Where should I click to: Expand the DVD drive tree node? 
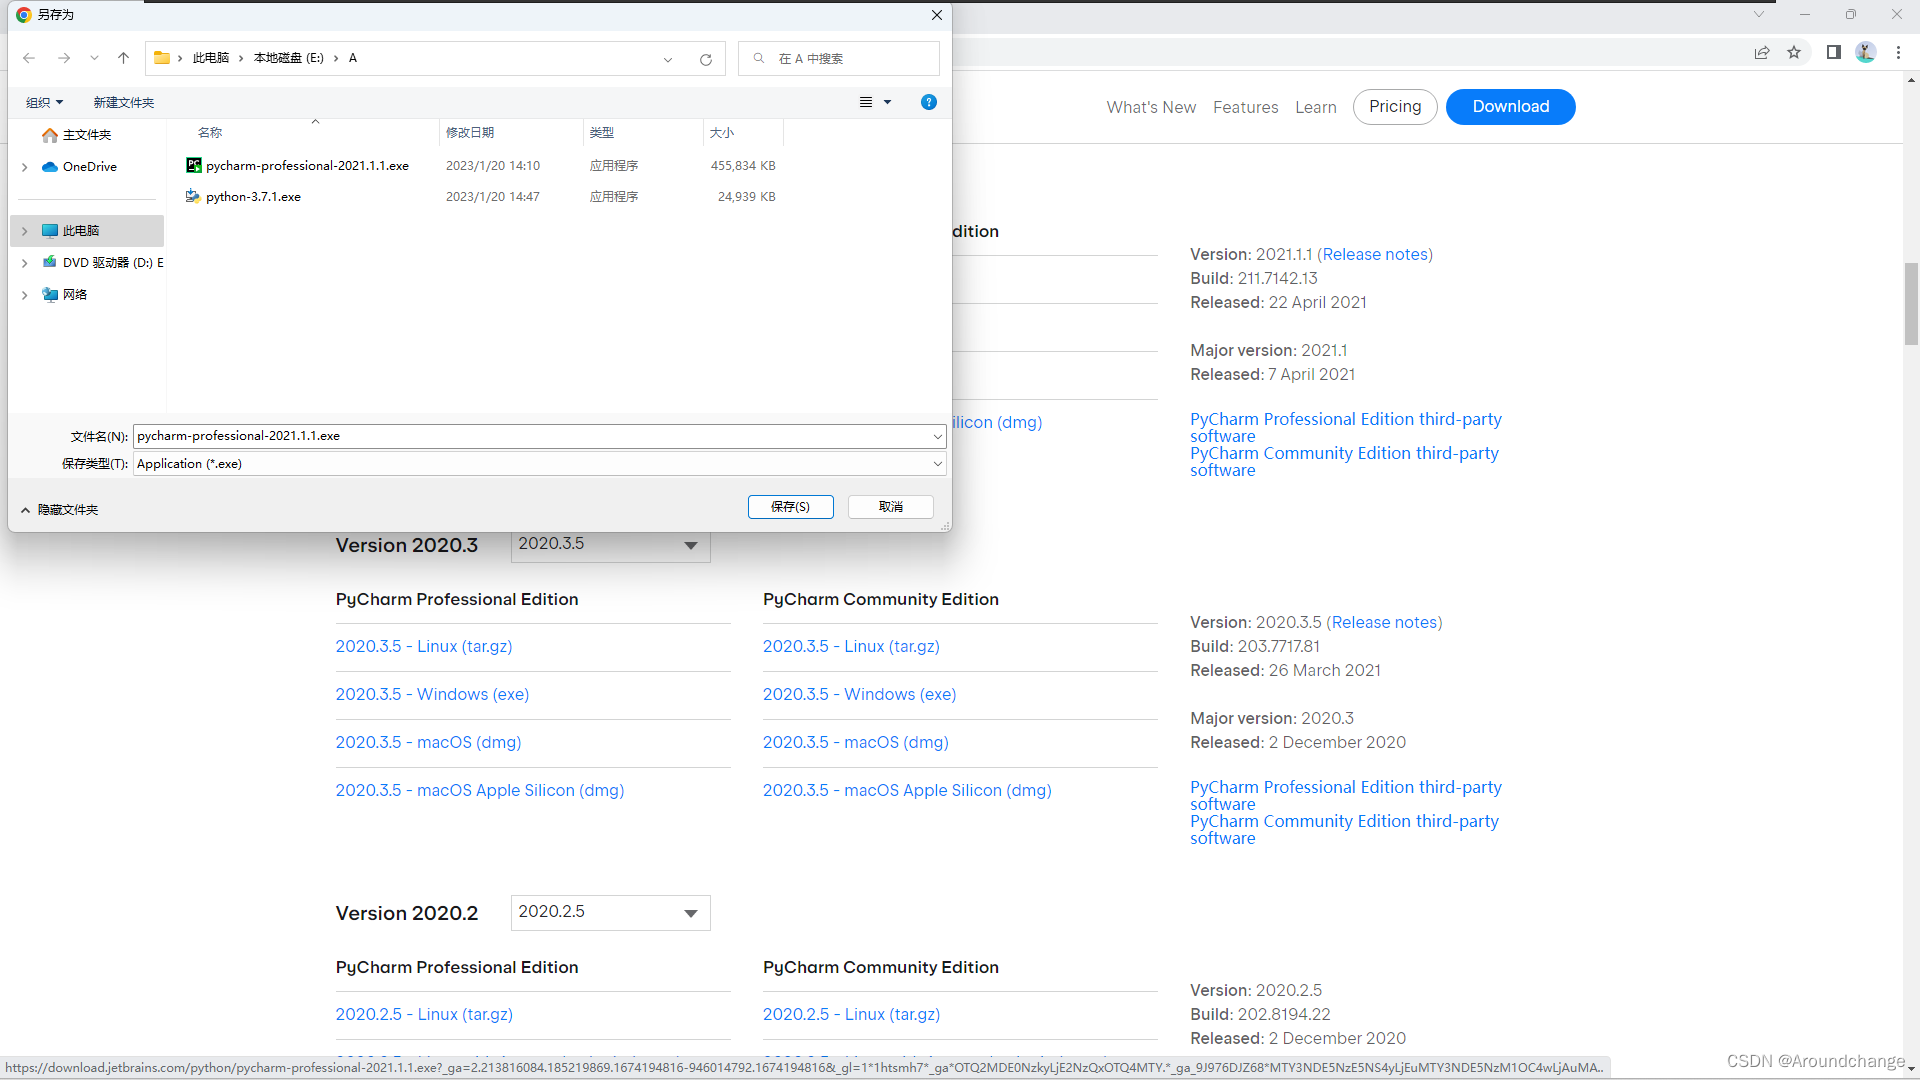click(25, 263)
